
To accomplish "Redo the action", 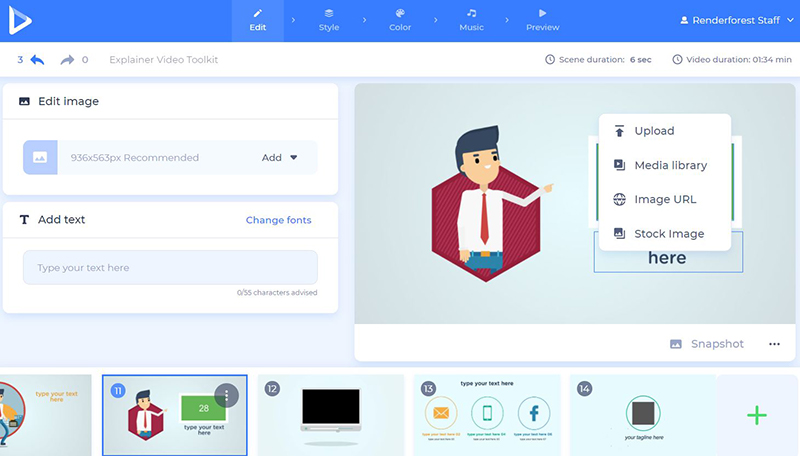I will 67,60.
